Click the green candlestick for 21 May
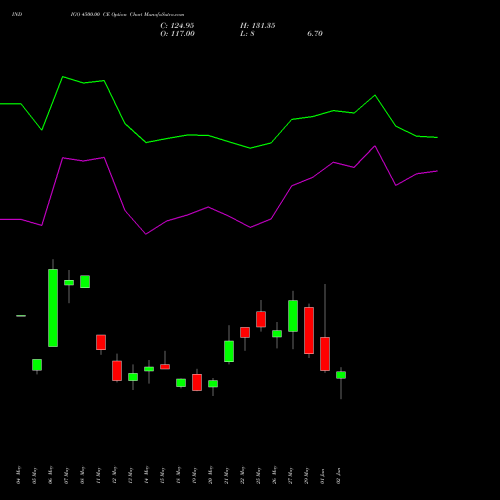Image resolution: width=500 pixels, height=500 pixels. [x=229, y=351]
